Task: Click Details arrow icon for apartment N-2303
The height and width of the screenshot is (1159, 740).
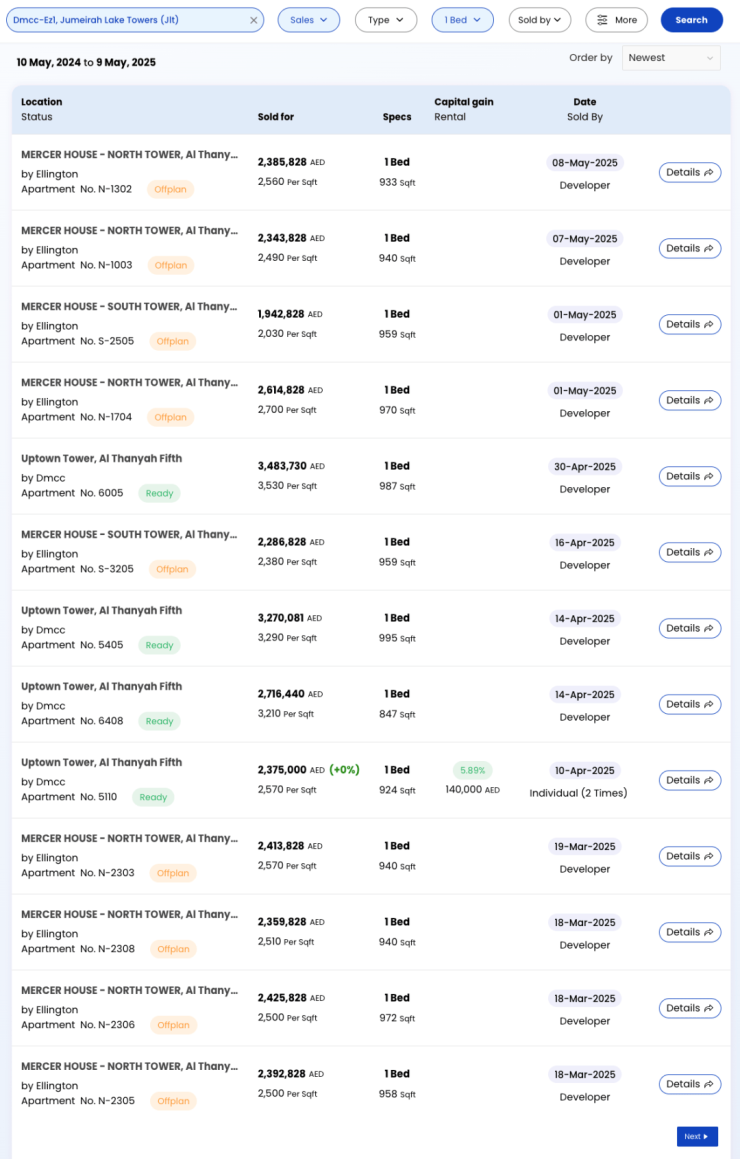Action: [x=708, y=856]
